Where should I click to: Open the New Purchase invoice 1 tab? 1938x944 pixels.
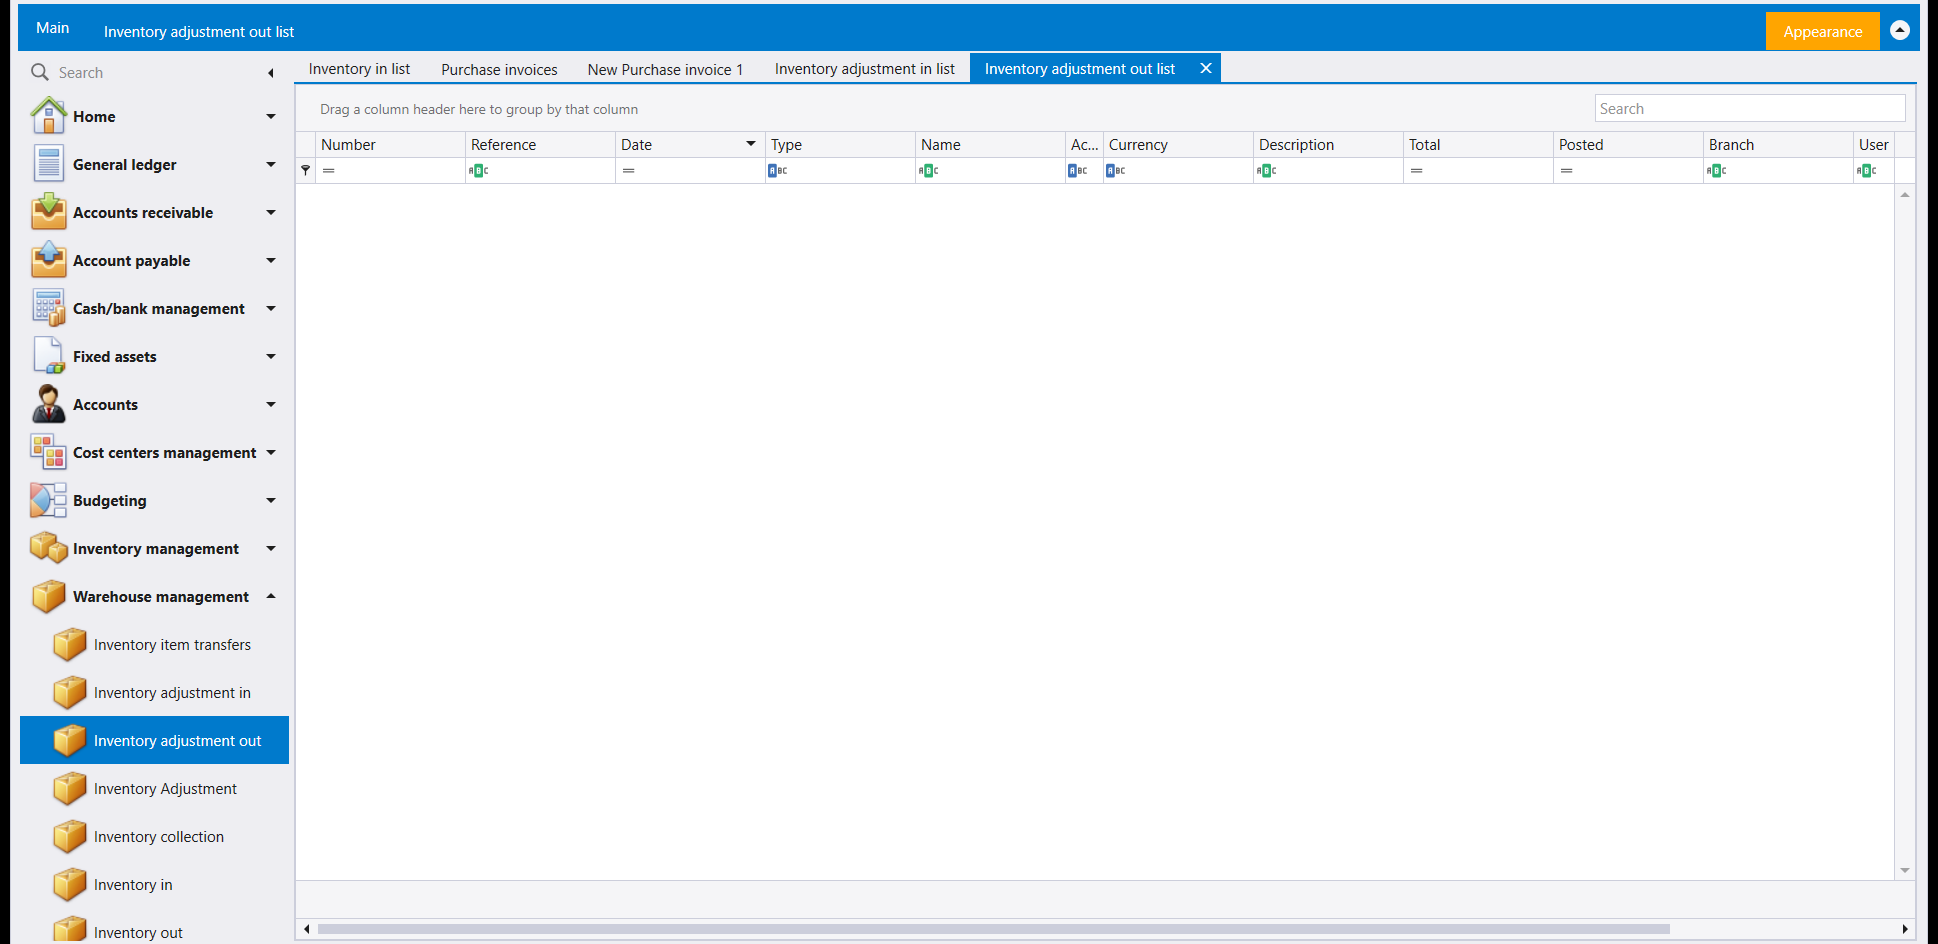[x=665, y=69]
